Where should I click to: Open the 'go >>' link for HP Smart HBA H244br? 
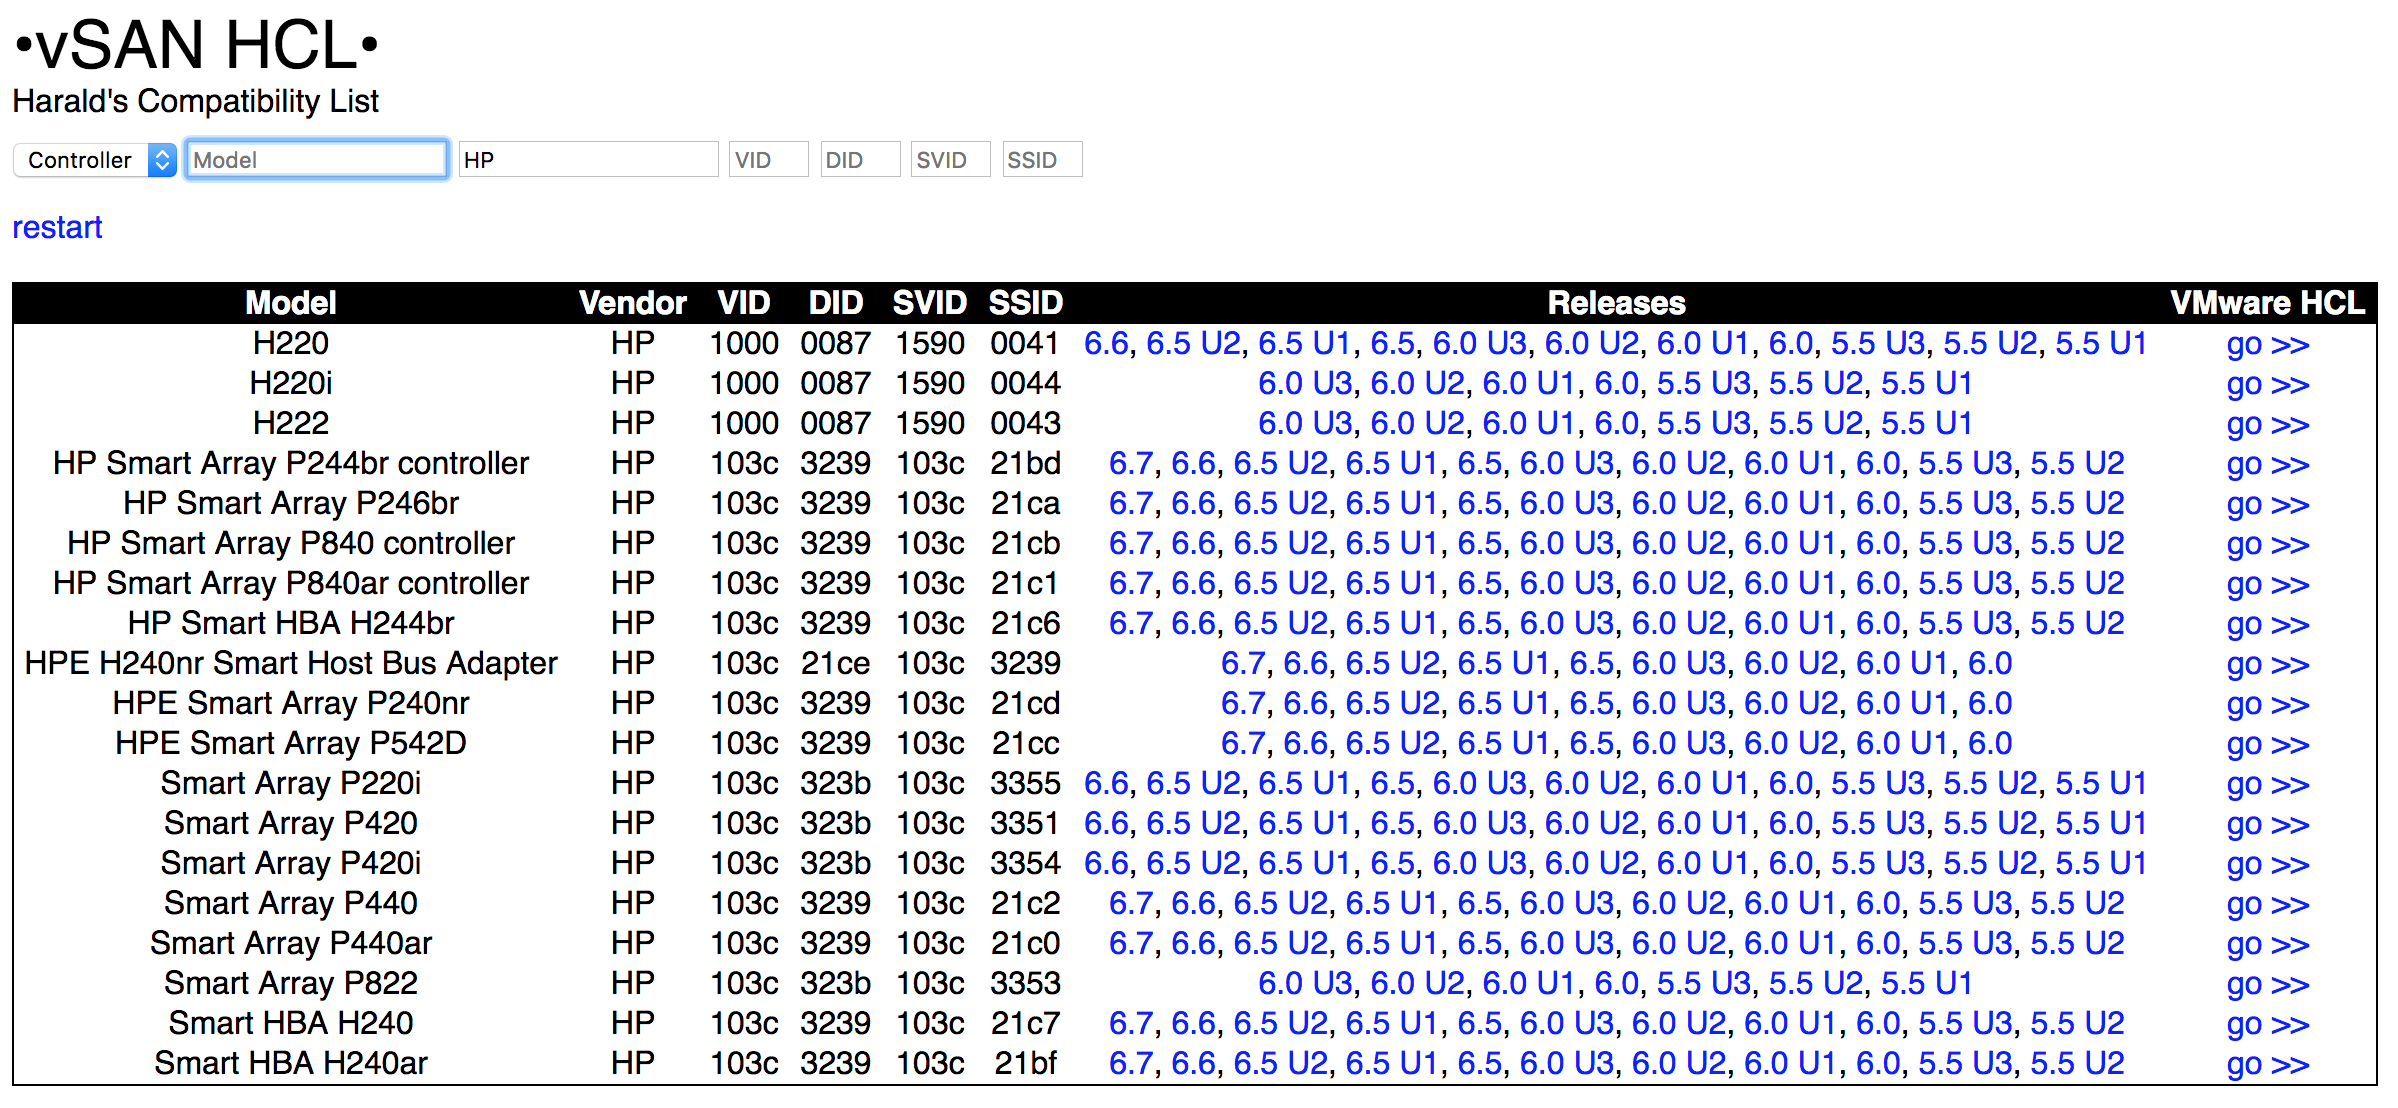2267,624
